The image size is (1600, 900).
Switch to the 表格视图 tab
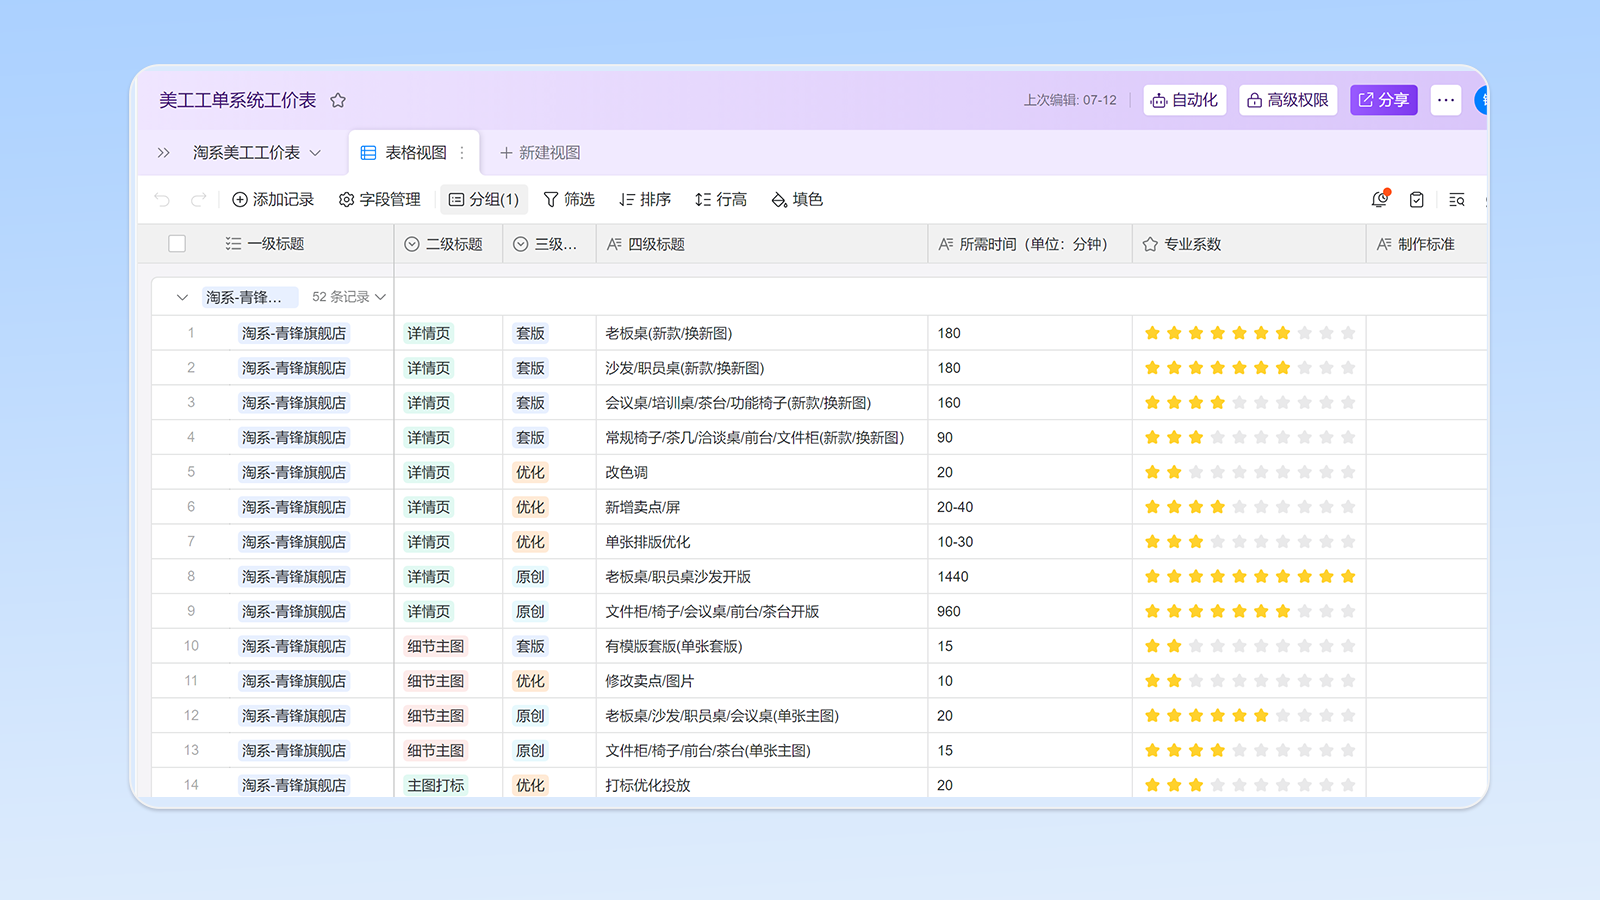pyautogui.click(x=415, y=153)
